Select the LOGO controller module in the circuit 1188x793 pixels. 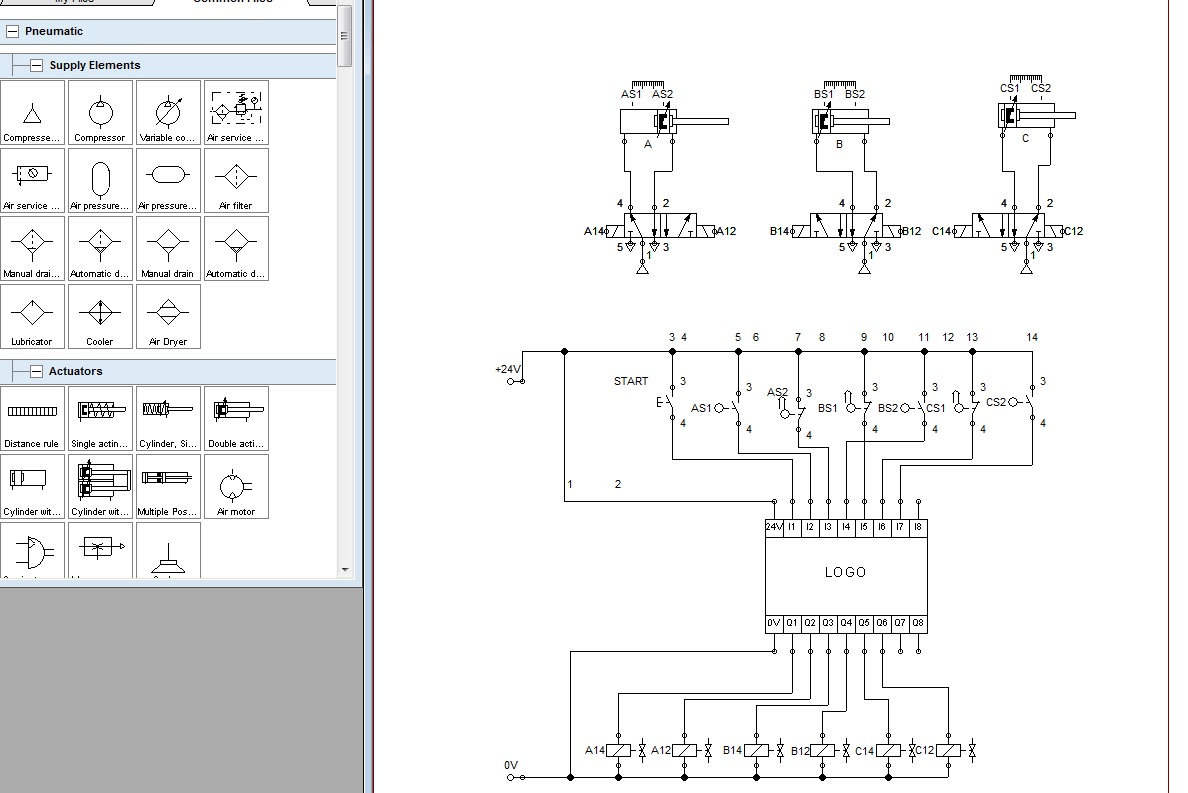(x=846, y=576)
